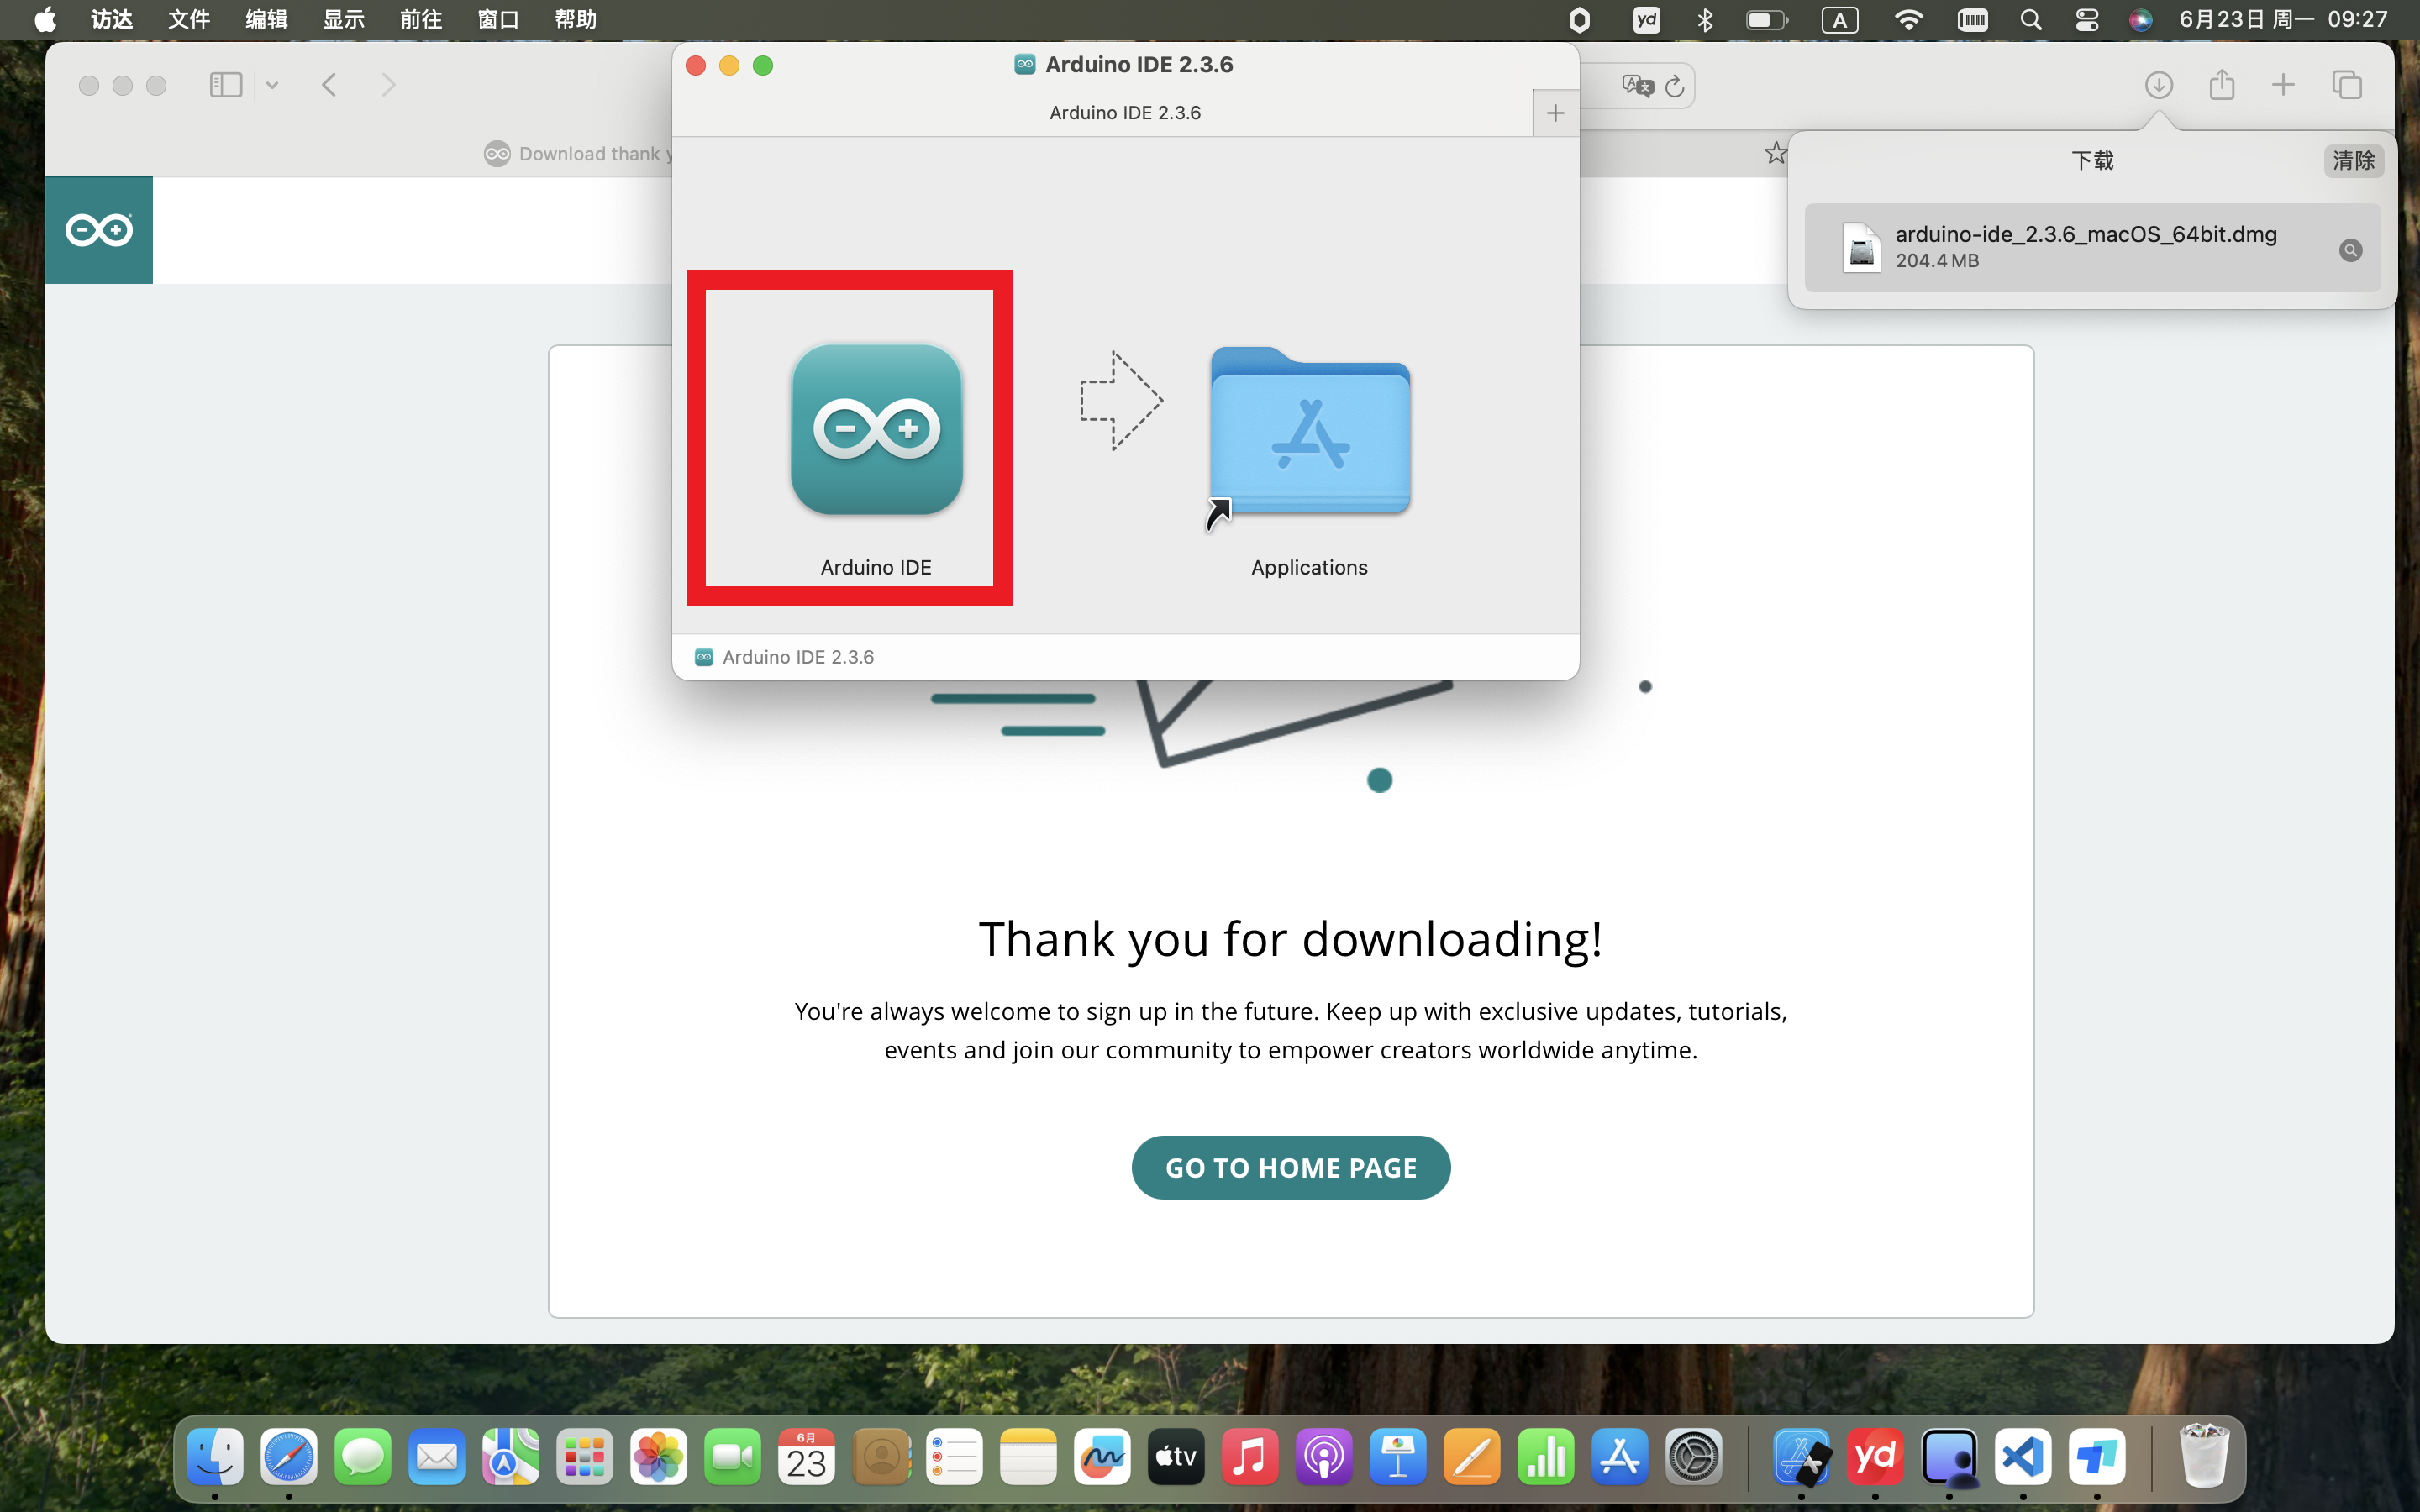Open Freeform from the Dock
Image resolution: width=2420 pixels, height=1512 pixels.
click(x=1102, y=1457)
